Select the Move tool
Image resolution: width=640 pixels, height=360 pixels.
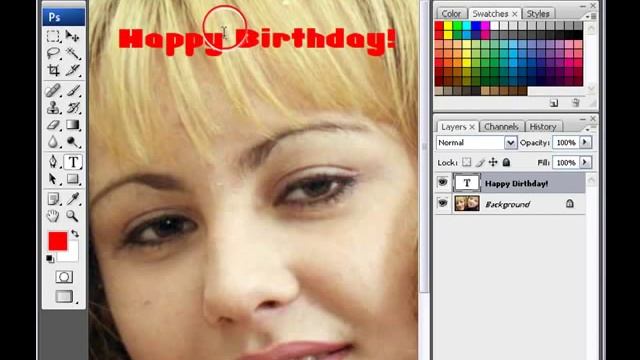pos(73,36)
